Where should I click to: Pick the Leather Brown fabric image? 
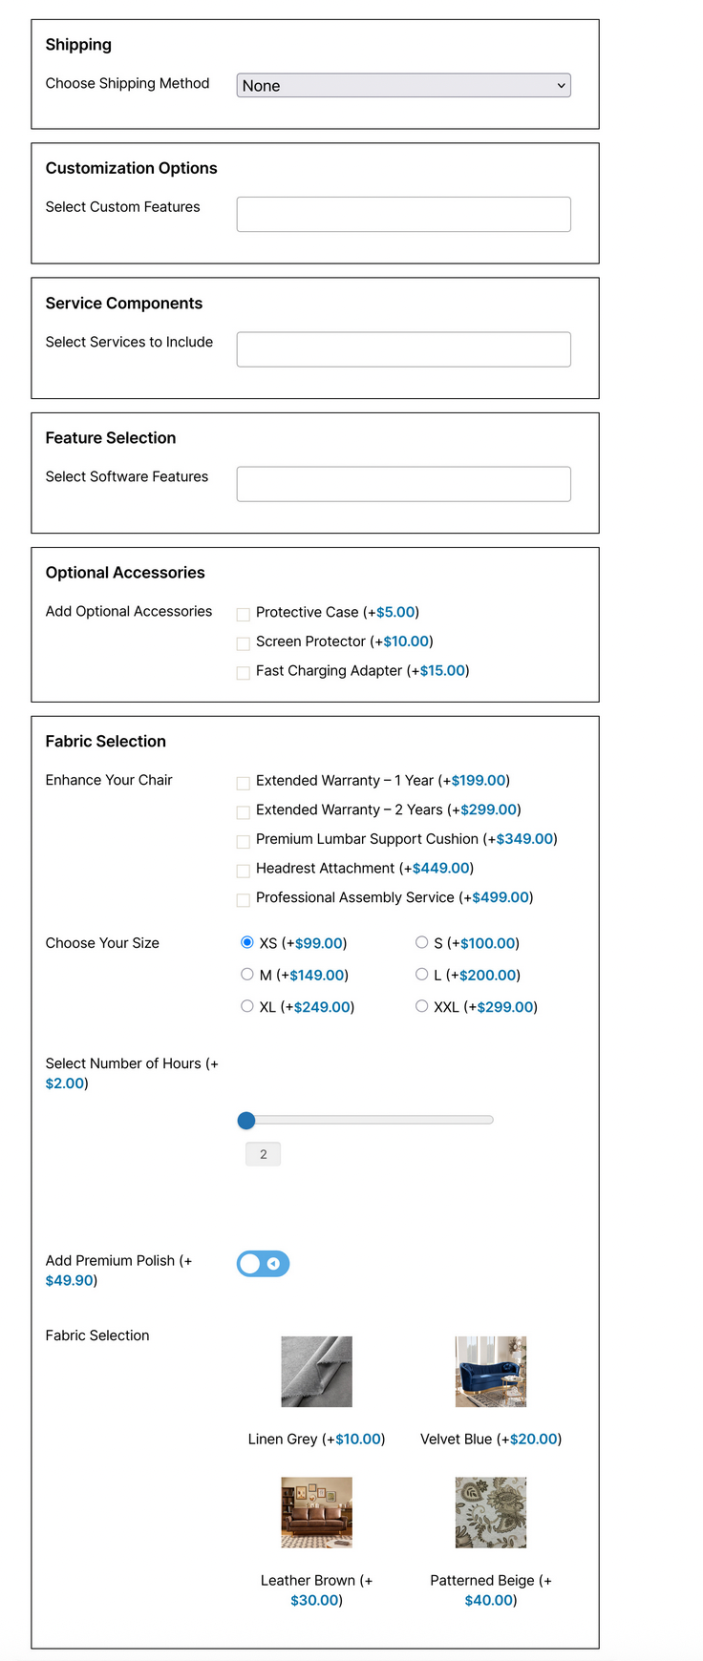click(x=316, y=1512)
